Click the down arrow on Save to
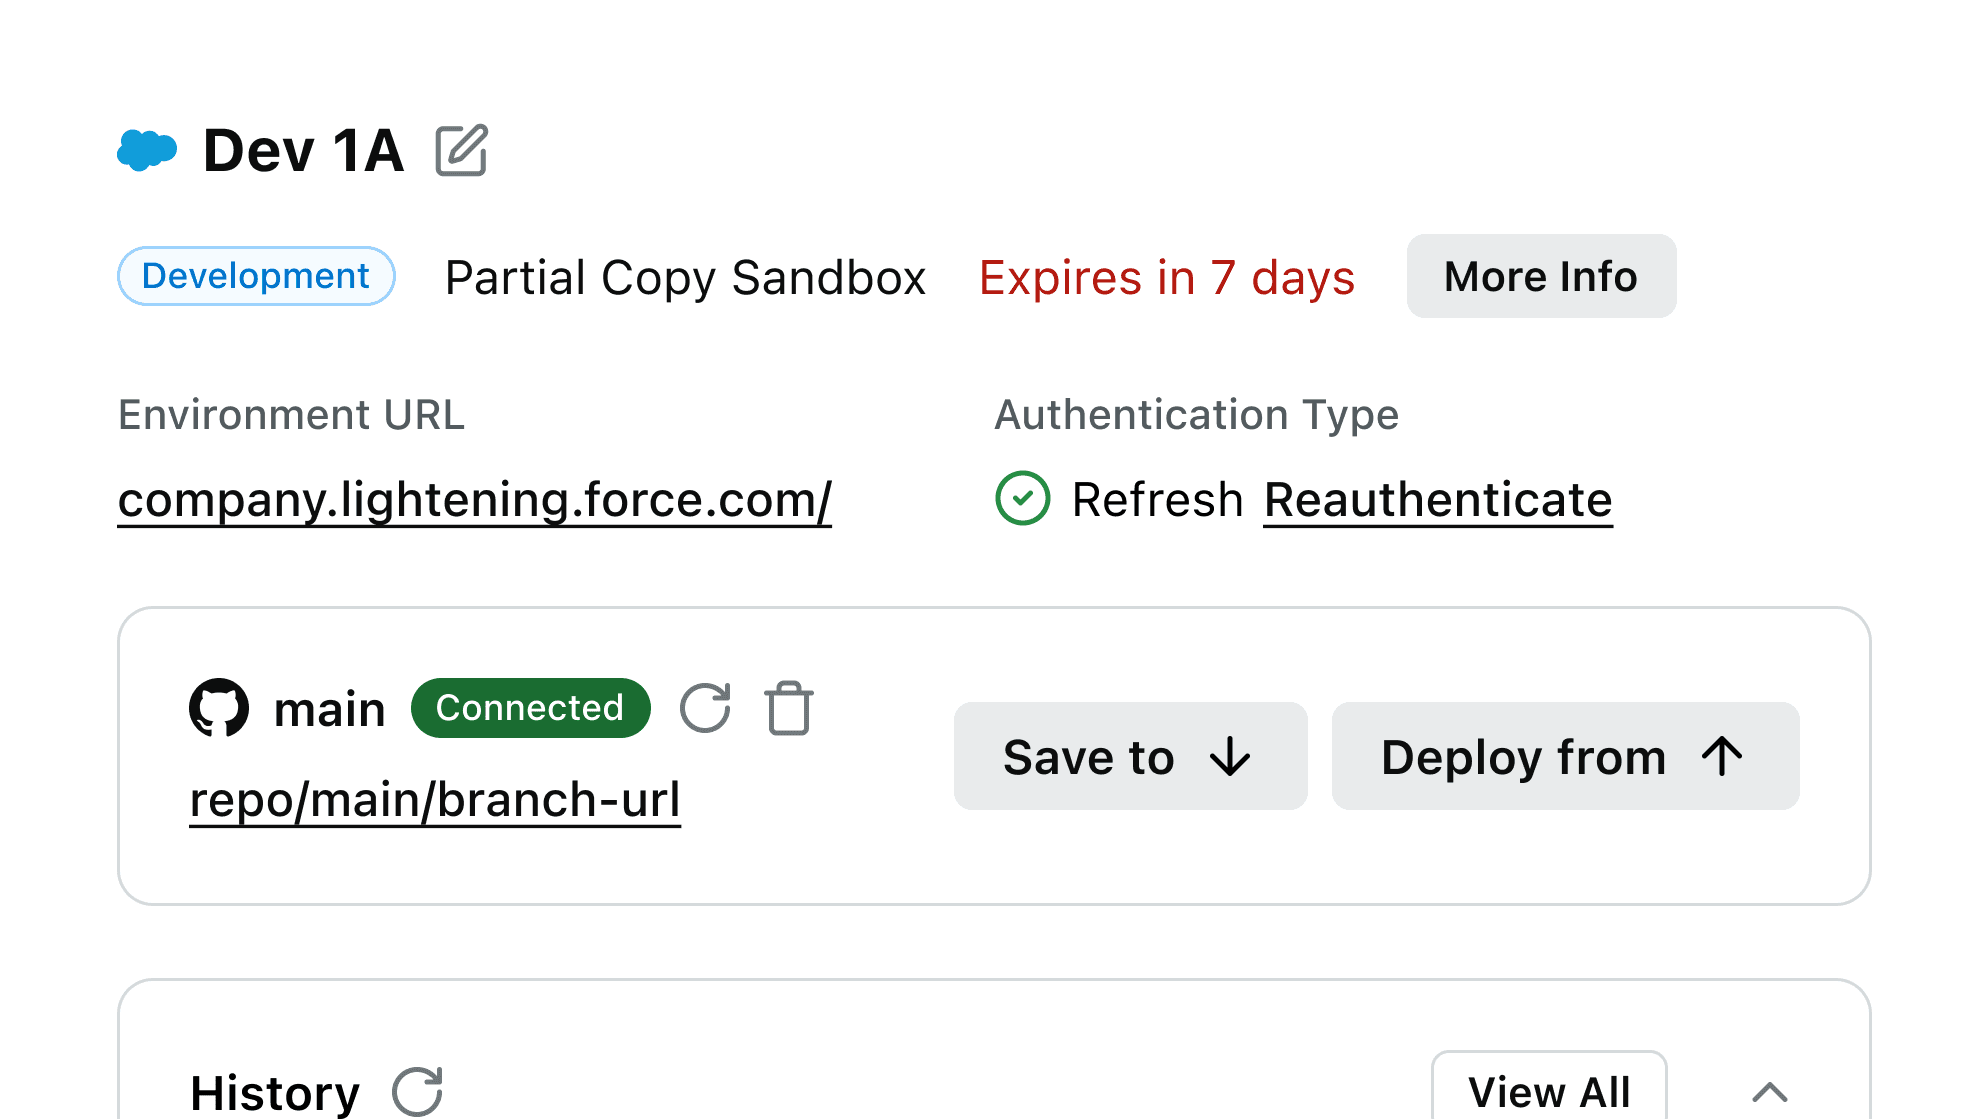The height and width of the screenshot is (1119, 1986). (x=1230, y=756)
